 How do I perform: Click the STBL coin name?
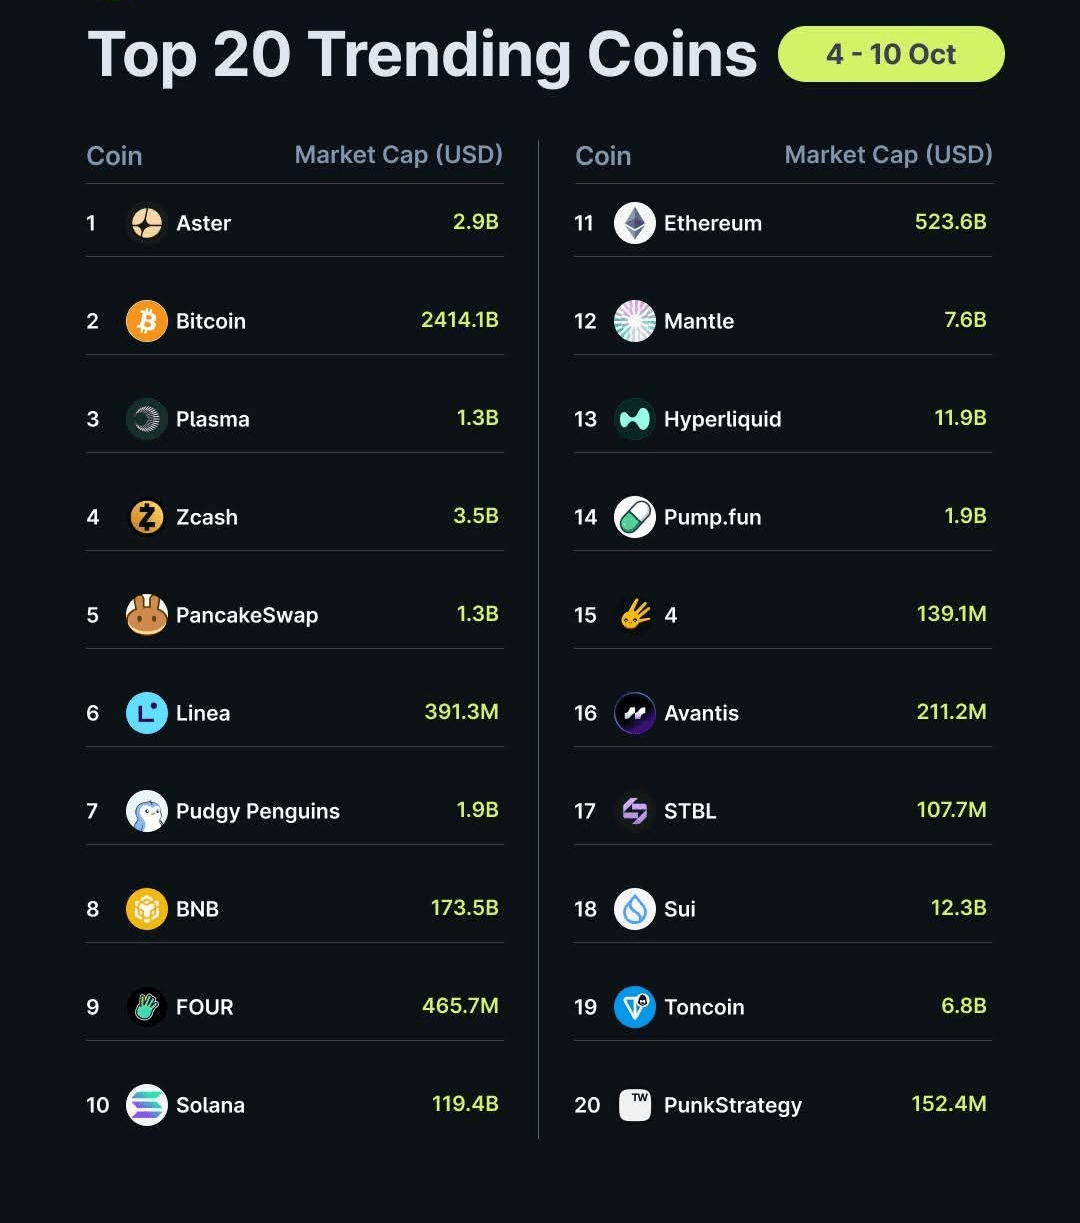[x=690, y=811]
